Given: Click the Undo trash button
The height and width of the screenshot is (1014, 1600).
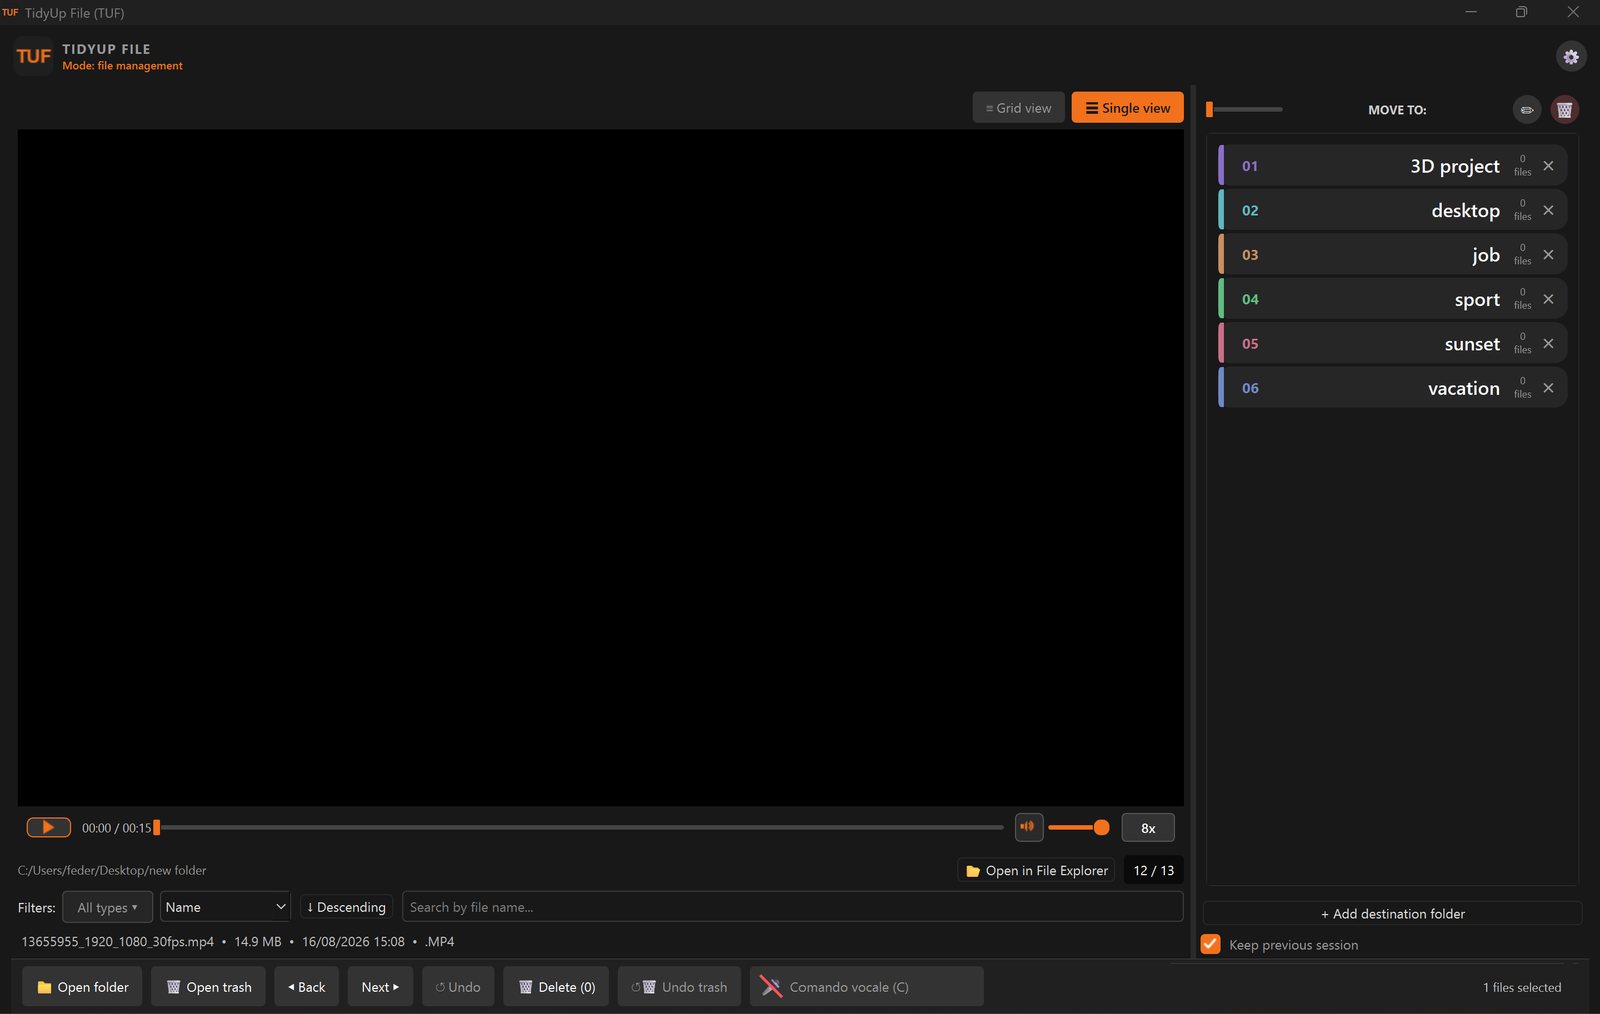Looking at the screenshot, I should [x=679, y=987].
